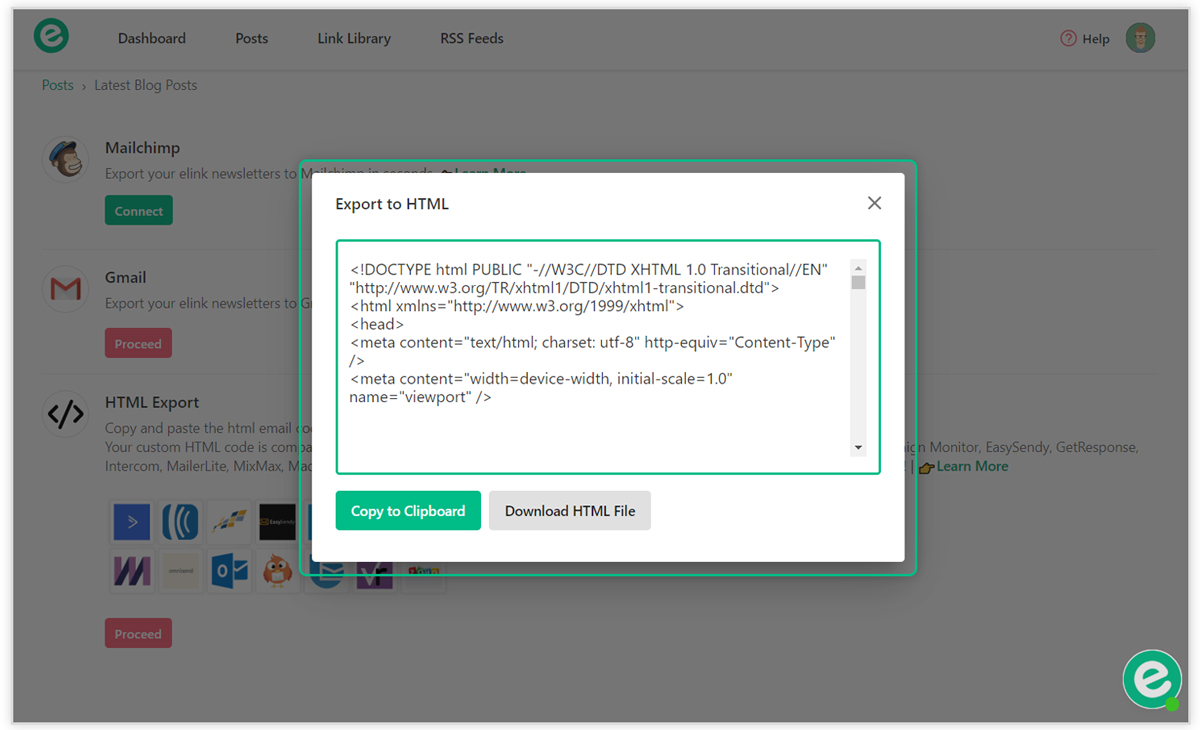Click Download HTML File button
Viewport: 1200px width, 730px height.
[570, 510]
